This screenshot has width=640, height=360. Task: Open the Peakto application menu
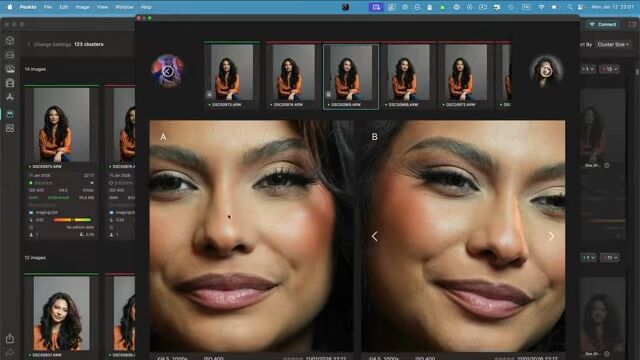tap(28, 7)
